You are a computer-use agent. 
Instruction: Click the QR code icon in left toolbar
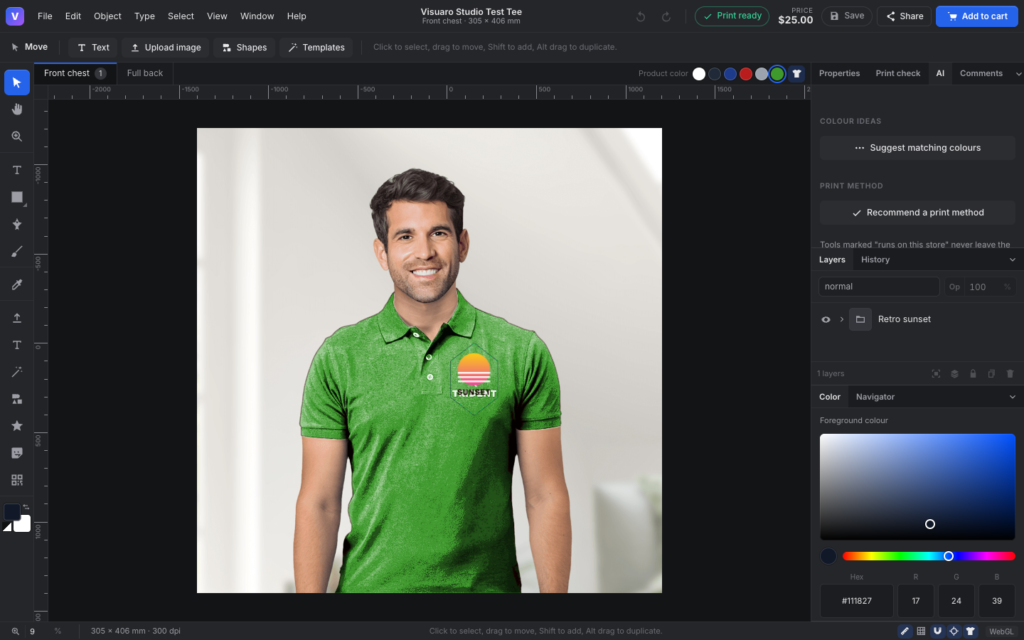(x=17, y=480)
